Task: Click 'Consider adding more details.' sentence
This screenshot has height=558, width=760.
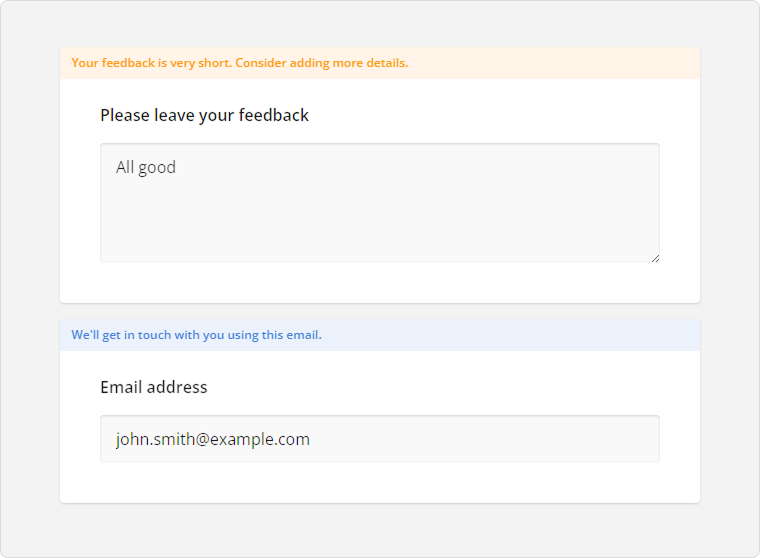Action: click(x=321, y=63)
